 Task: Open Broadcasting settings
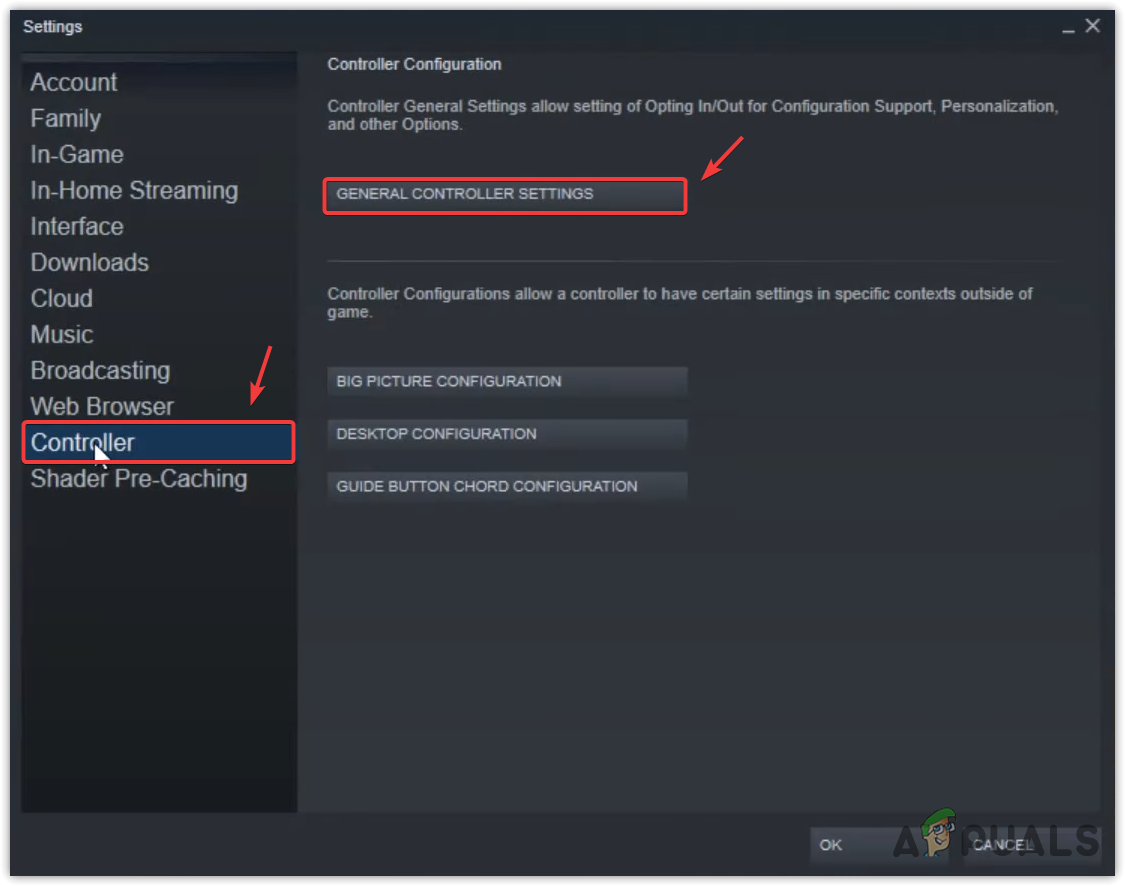(159, 371)
